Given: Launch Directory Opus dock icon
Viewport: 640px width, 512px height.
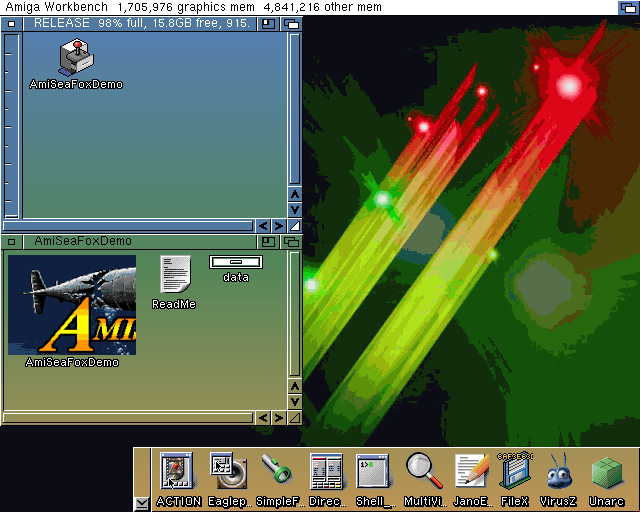Looking at the screenshot, I should coord(326,471).
